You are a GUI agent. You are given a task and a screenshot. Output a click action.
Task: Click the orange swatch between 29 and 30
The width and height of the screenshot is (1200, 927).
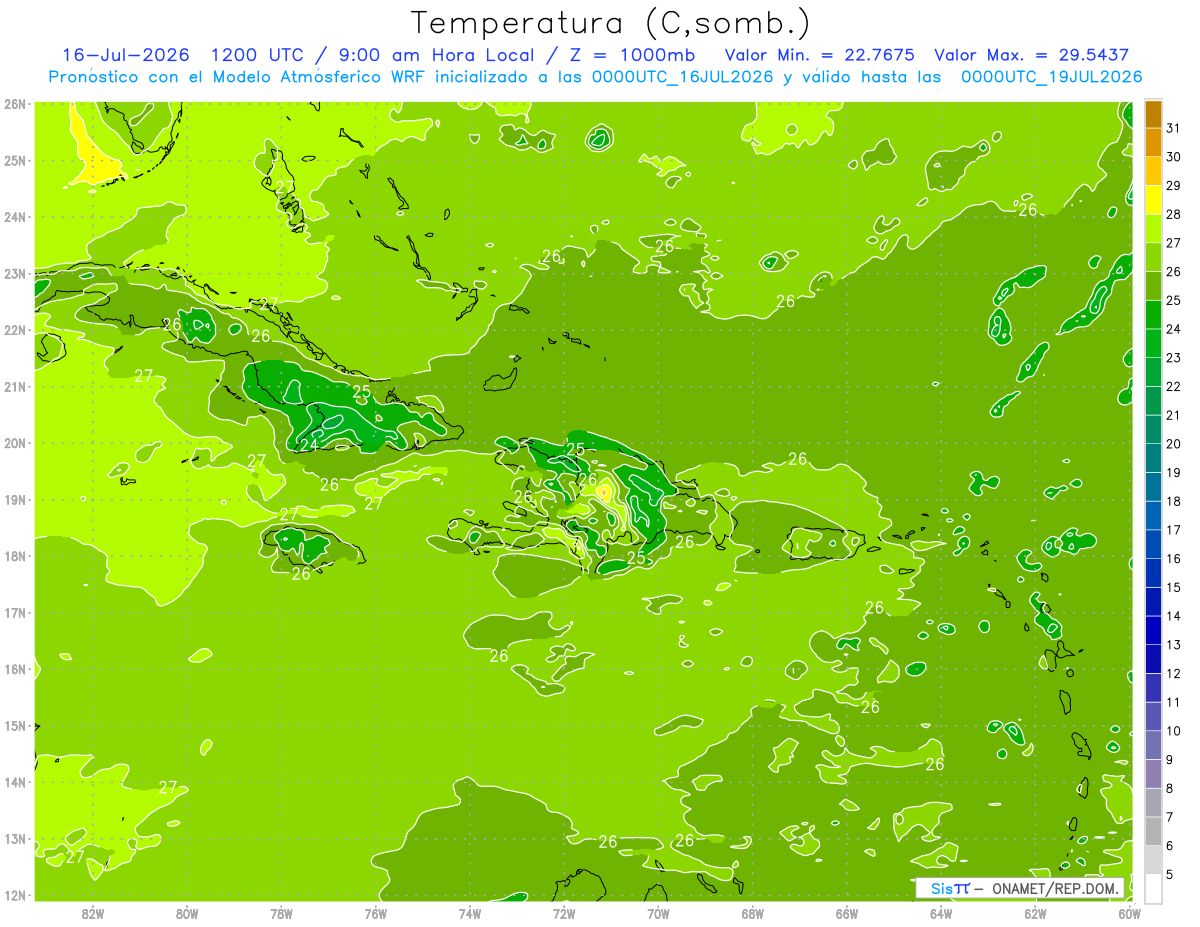pyautogui.click(x=1153, y=171)
